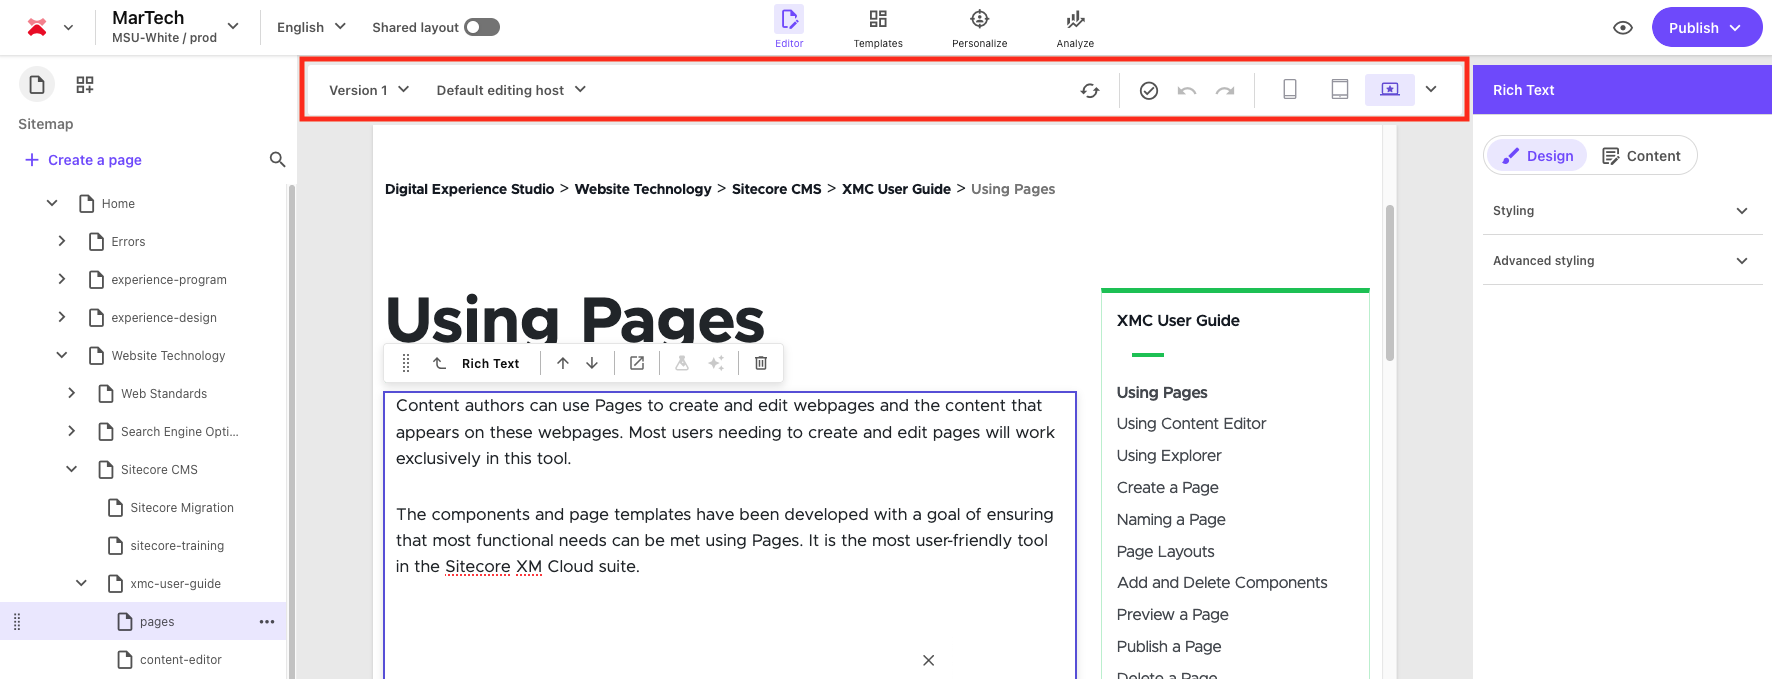Click the Sitecore CMS breadcrumb link
Screen dimensions: 1772x679
[x=776, y=189]
